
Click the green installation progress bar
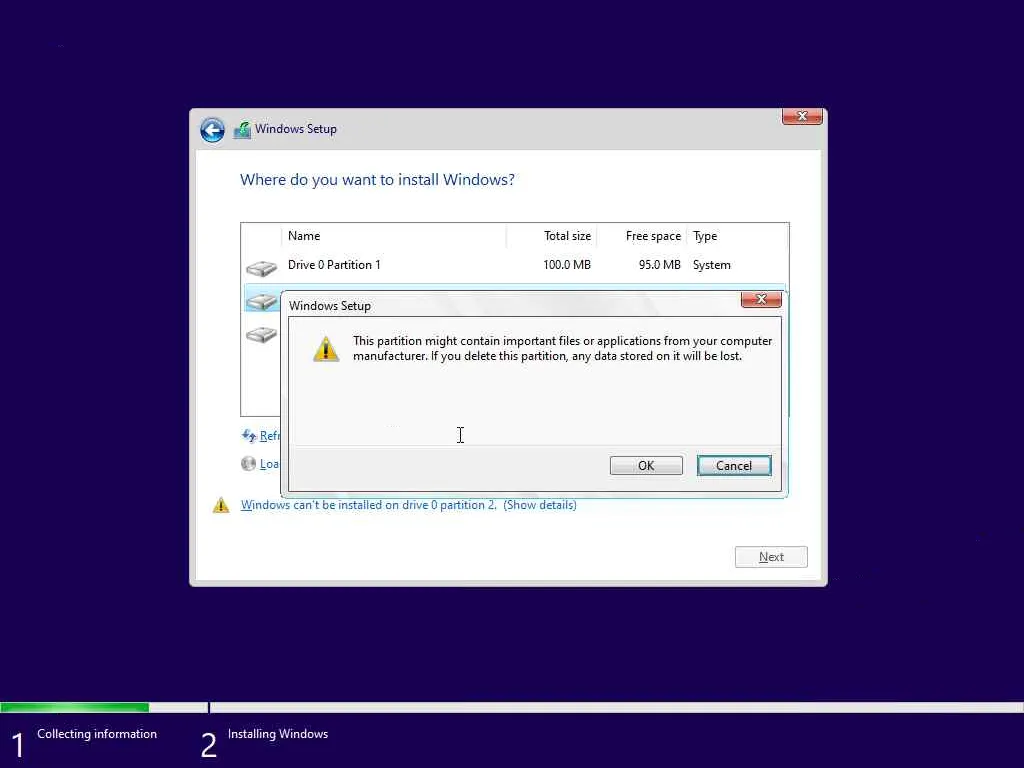click(74, 707)
